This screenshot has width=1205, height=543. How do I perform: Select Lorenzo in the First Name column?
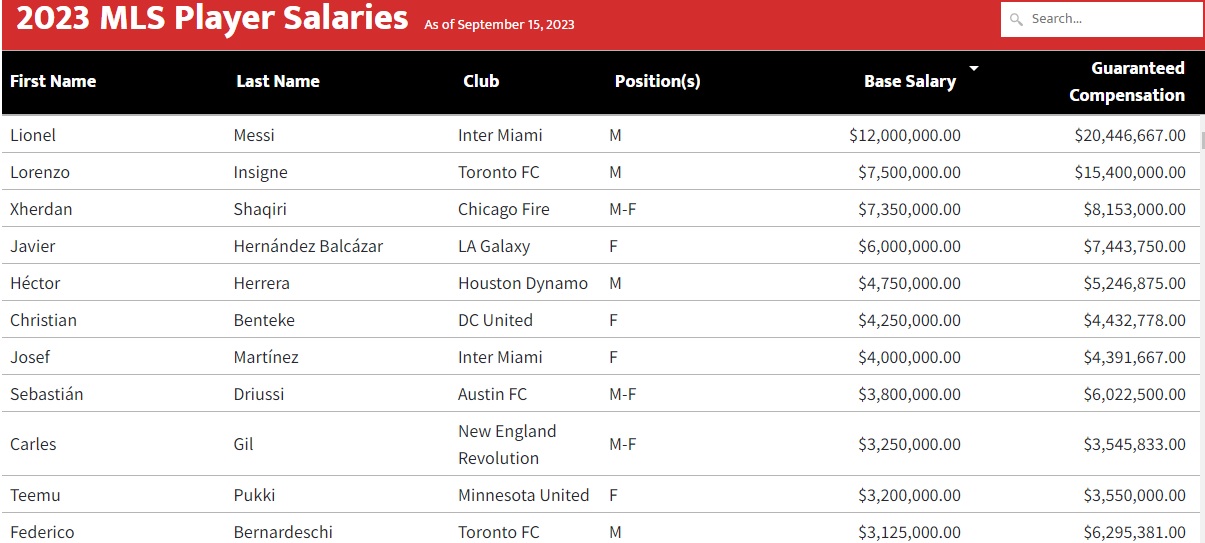pos(40,172)
